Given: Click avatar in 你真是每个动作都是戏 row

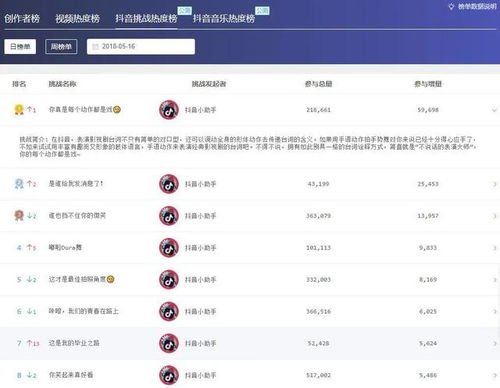Looking at the screenshot, I should 169,110.
